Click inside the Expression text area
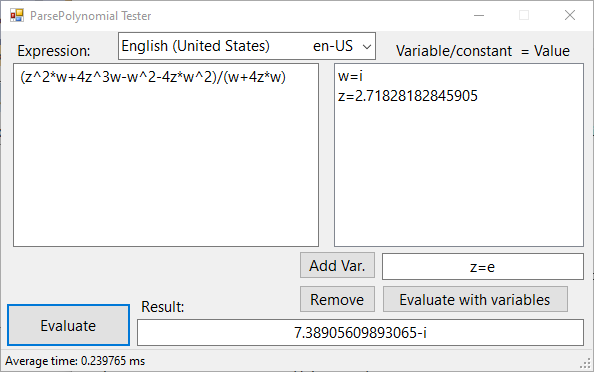 pyautogui.click(x=166, y=155)
